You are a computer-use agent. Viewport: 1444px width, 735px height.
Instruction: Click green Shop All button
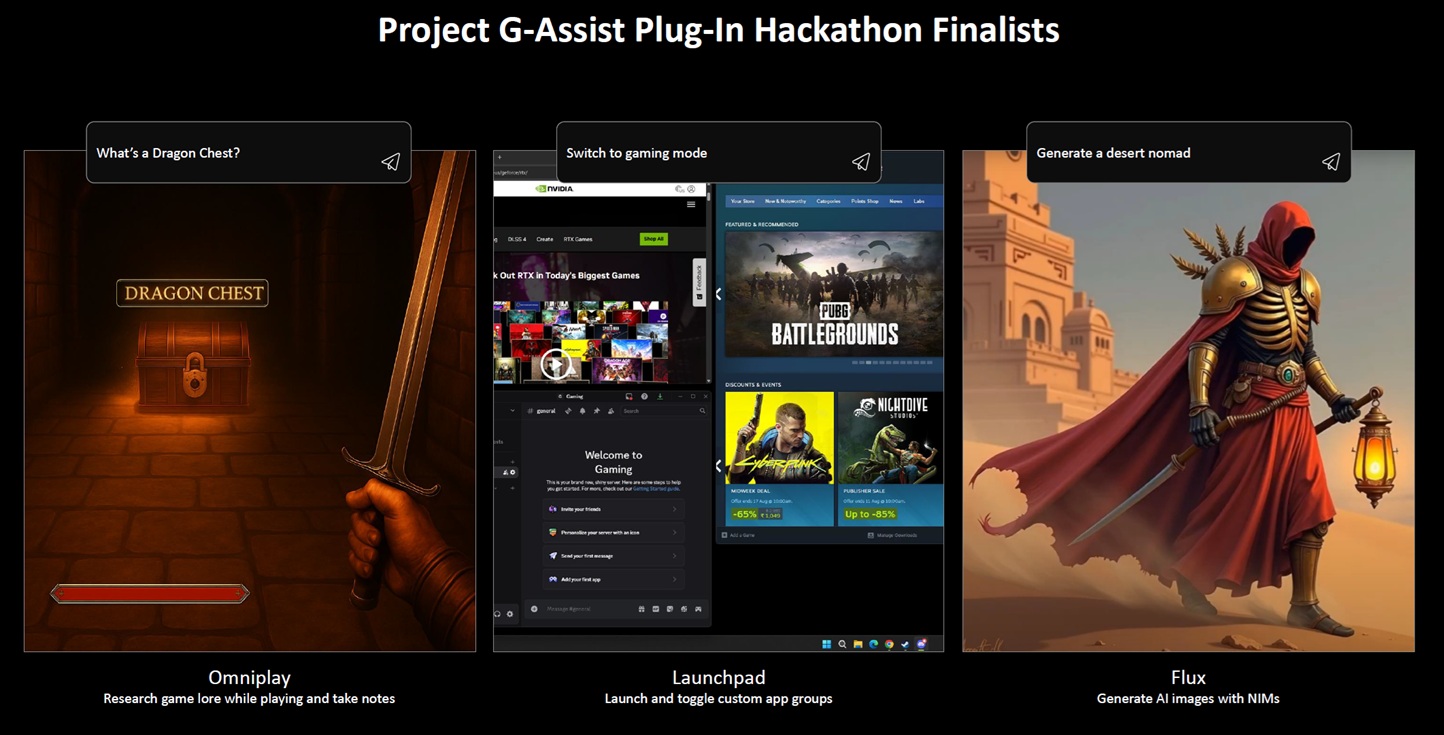653,239
